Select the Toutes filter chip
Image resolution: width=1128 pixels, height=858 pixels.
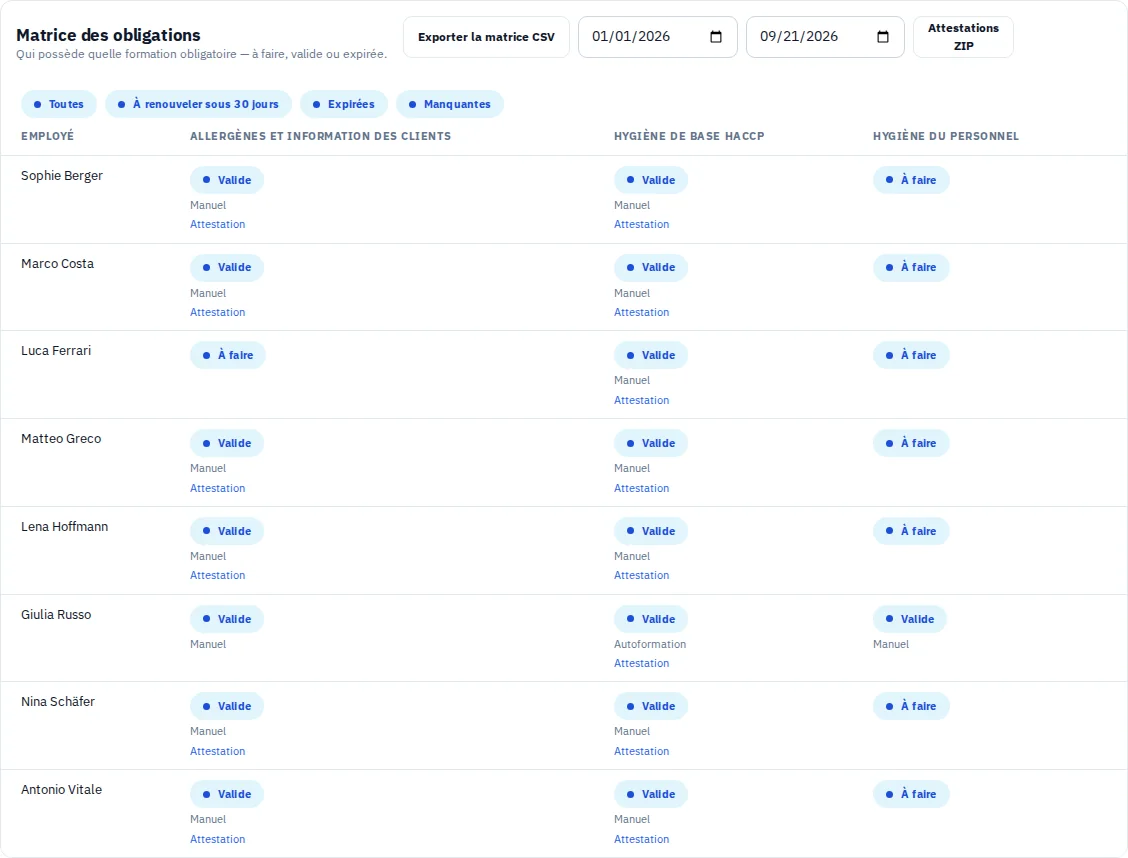pos(58,104)
